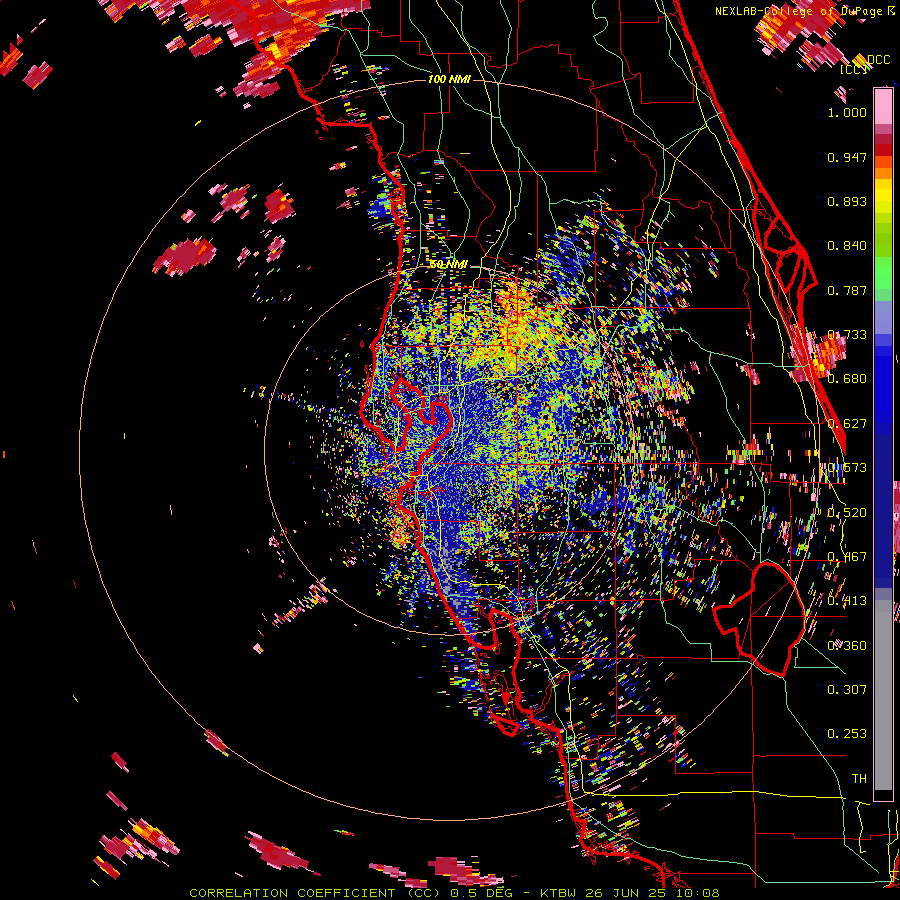900x900 pixels.
Task: Click the 0.893 legend value
Action: click(x=847, y=201)
